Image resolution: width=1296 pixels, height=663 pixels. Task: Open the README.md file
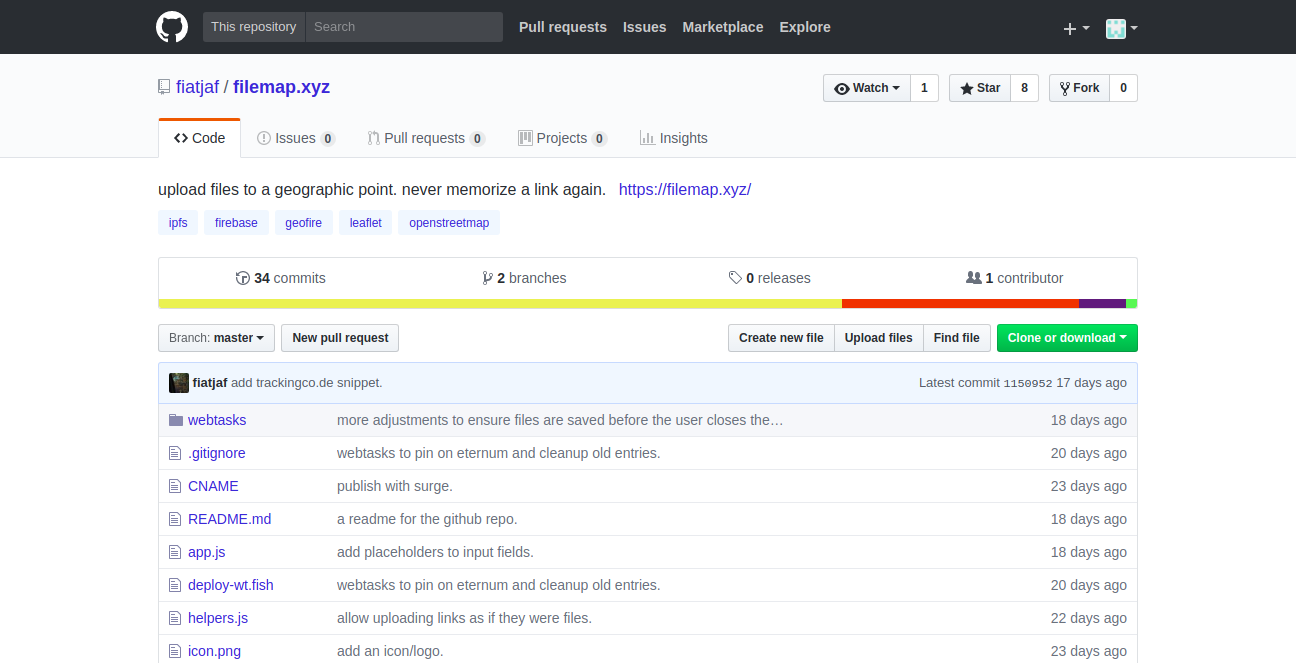coord(230,519)
